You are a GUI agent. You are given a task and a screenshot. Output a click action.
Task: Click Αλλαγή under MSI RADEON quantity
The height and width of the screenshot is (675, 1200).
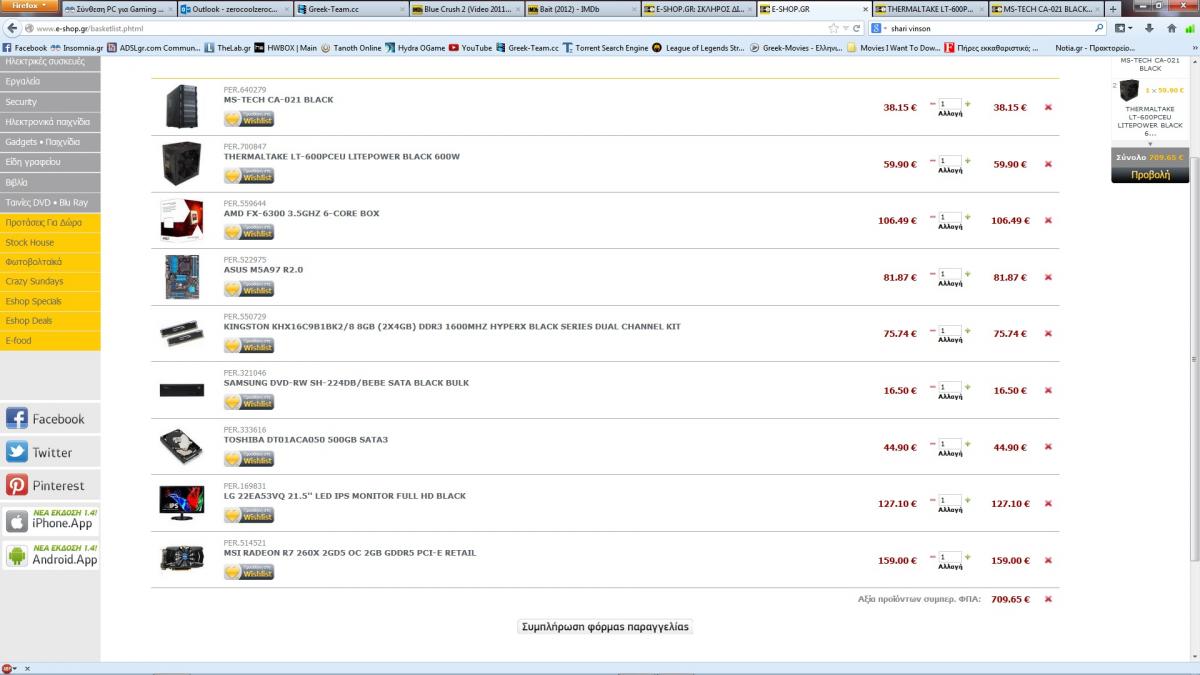pyautogui.click(x=950, y=567)
